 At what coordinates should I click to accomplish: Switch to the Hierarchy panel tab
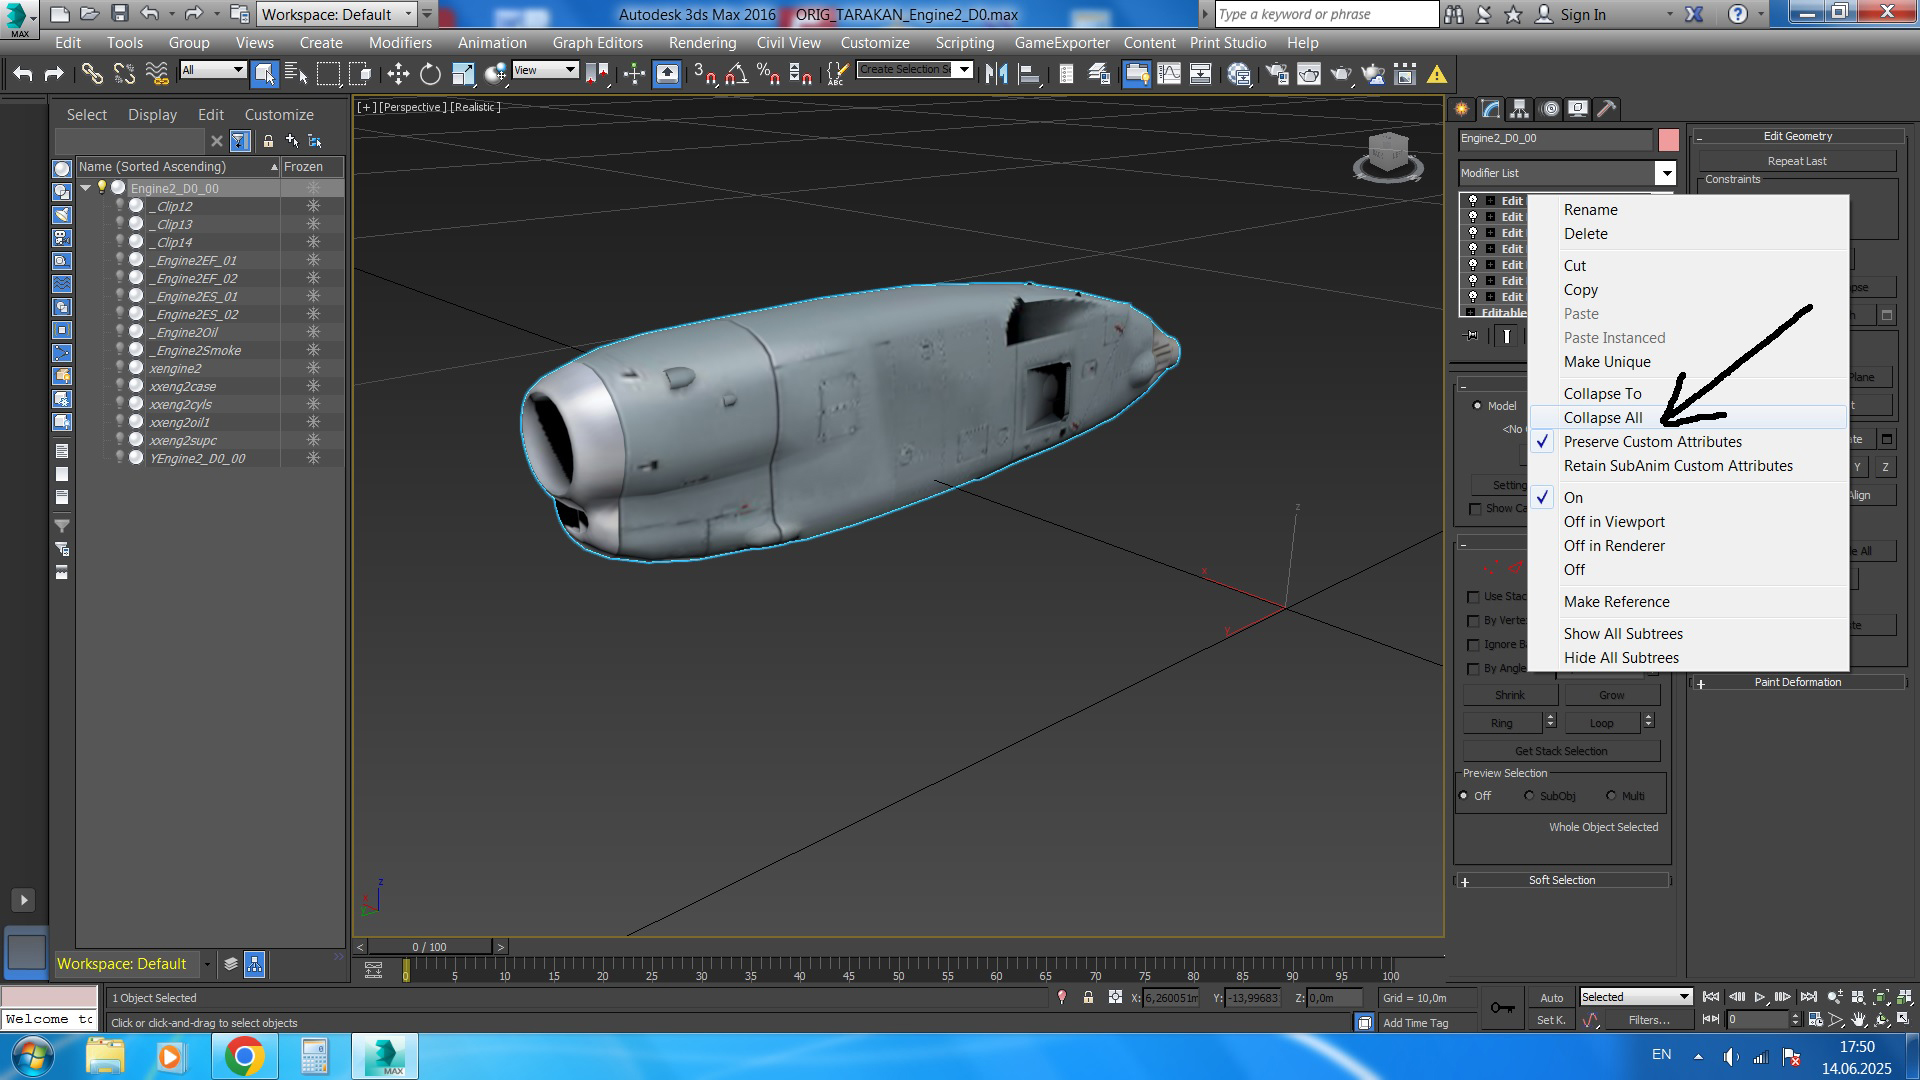click(1519, 109)
